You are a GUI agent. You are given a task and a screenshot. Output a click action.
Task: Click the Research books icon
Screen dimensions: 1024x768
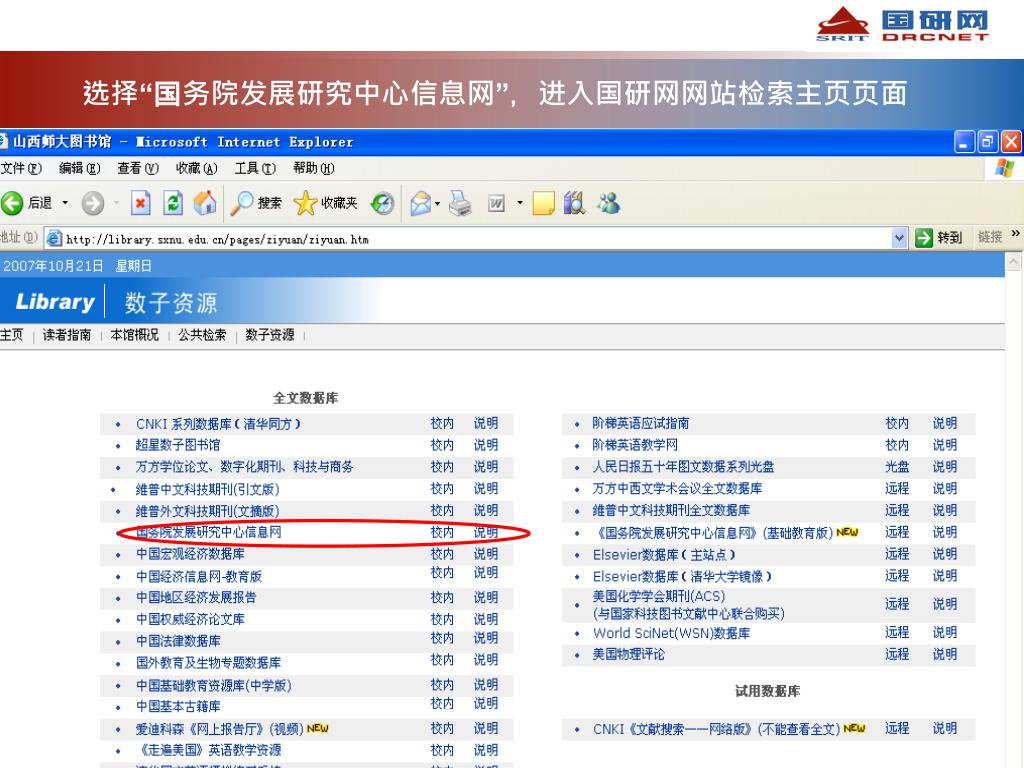pyautogui.click(x=574, y=203)
